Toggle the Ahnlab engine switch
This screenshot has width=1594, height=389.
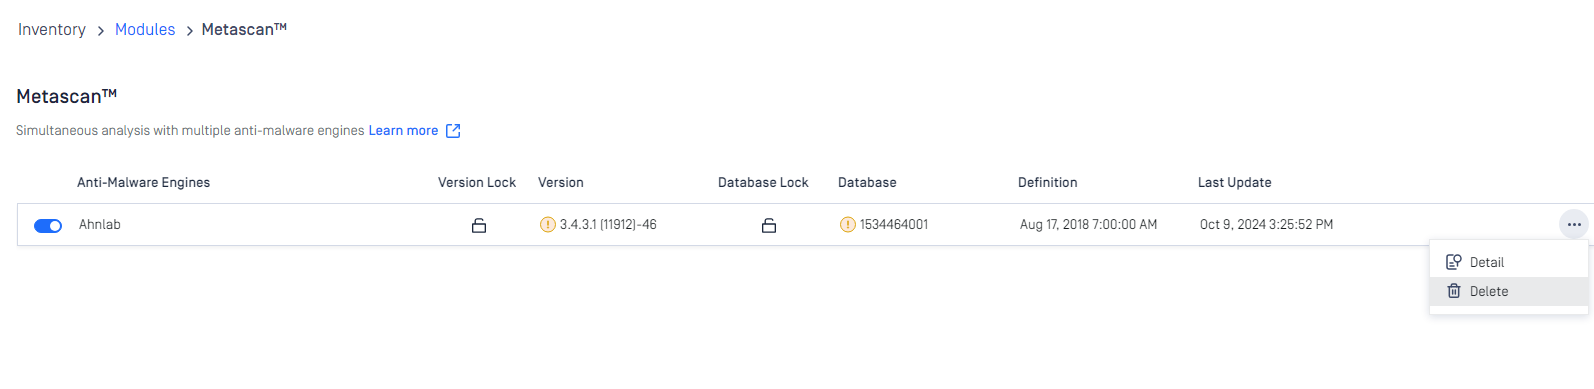pyautogui.click(x=48, y=226)
